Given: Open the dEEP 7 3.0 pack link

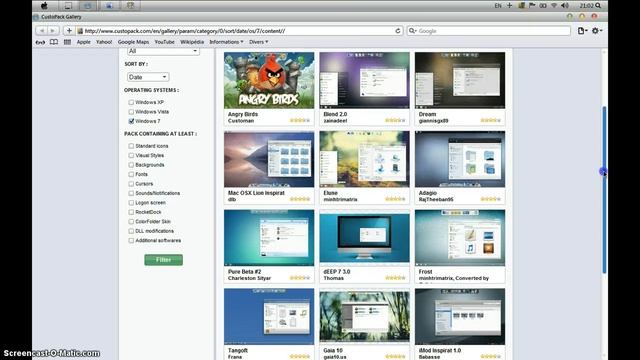Looking at the screenshot, I should point(337,272).
